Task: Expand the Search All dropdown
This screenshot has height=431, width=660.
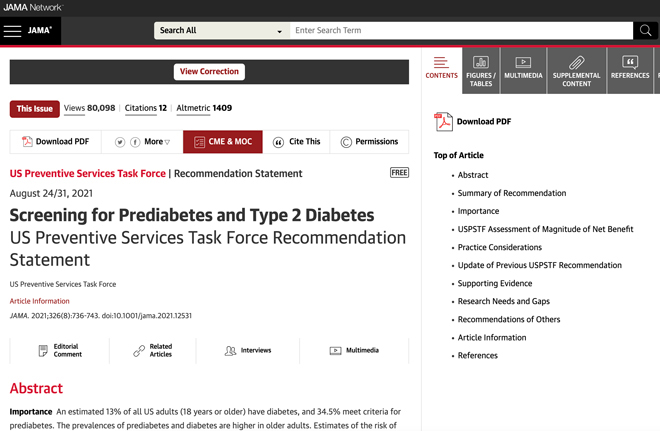Action: pos(222,30)
